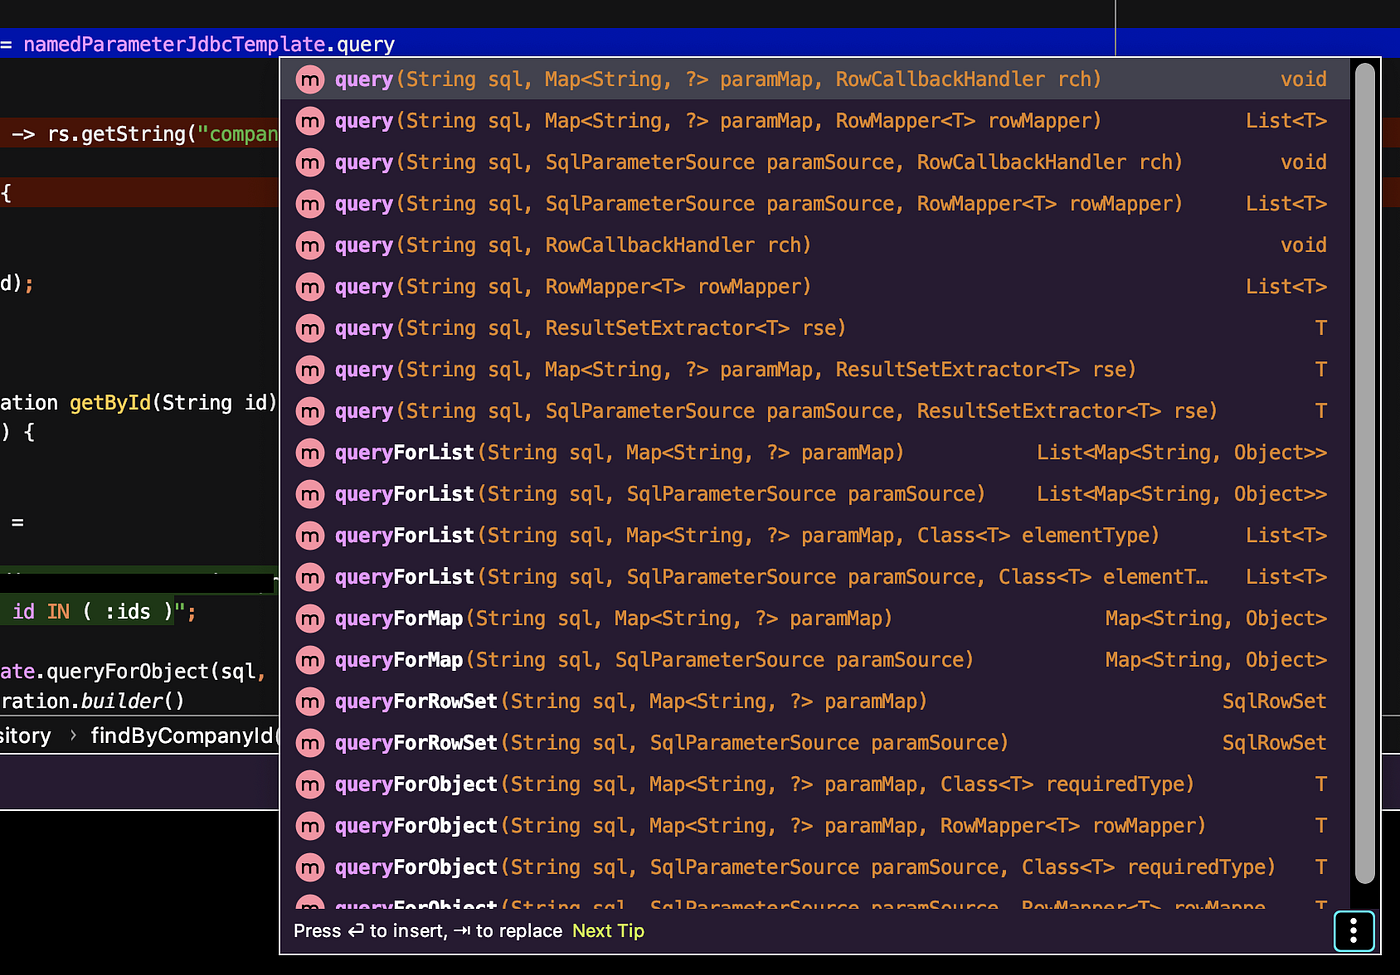Click the method icon next to queryForList
The width and height of the screenshot is (1400, 975).
pyautogui.click(x=310, y=452)
